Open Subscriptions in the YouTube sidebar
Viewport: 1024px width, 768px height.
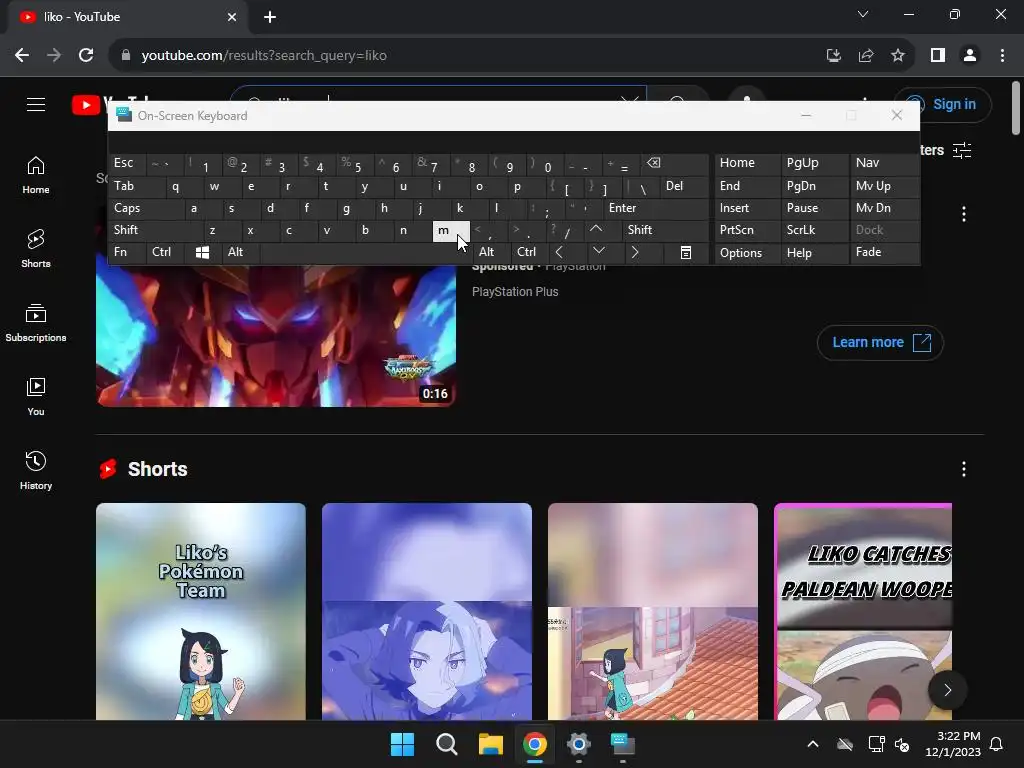click(36, 323)
